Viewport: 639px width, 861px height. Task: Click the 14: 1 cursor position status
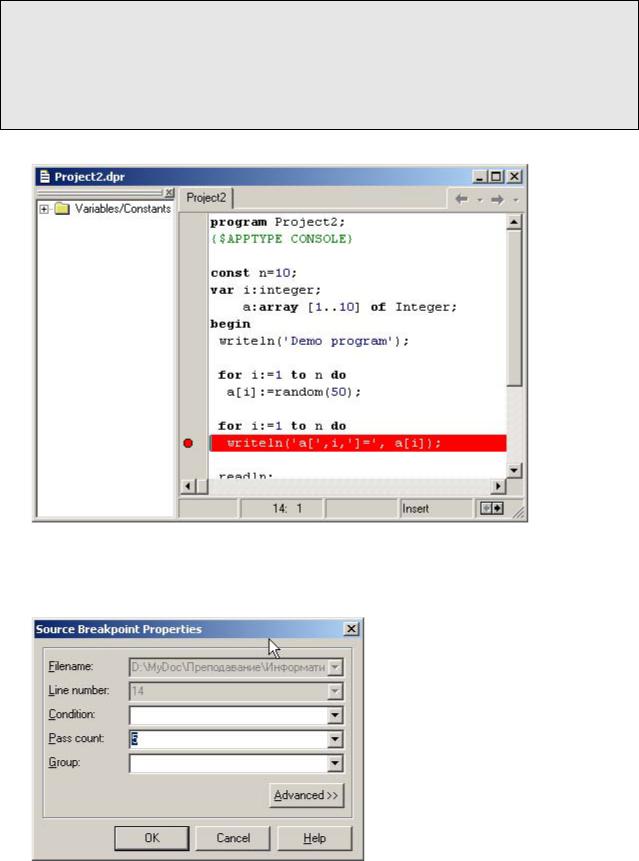point(282,508)
